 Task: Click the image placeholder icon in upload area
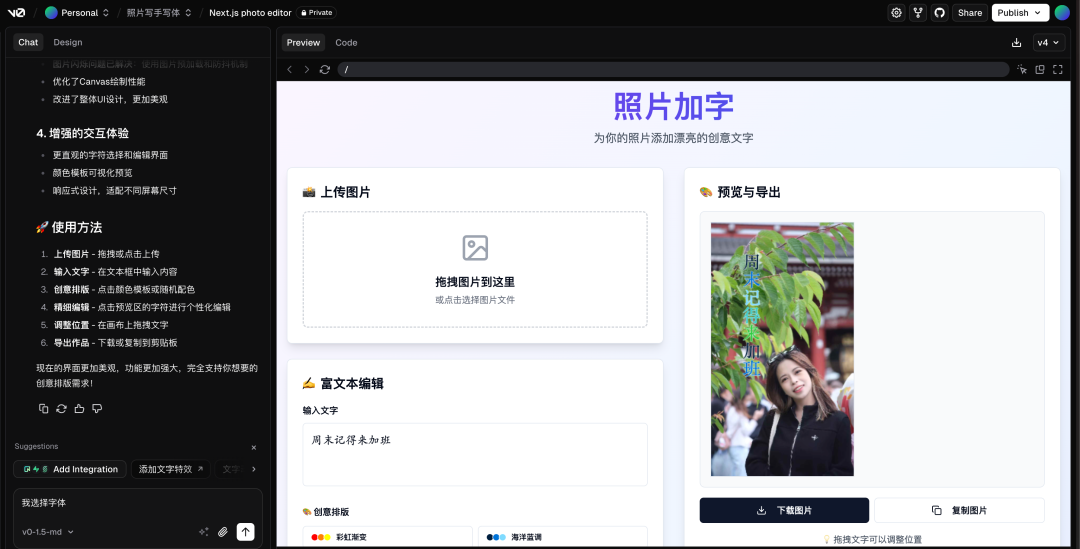[x=475, y=248]
